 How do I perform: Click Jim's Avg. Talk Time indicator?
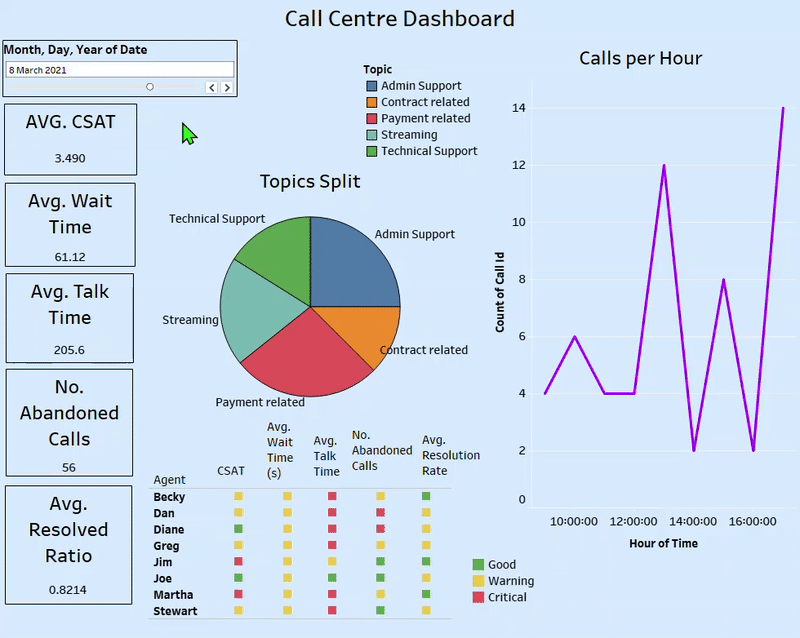[332, 561]
